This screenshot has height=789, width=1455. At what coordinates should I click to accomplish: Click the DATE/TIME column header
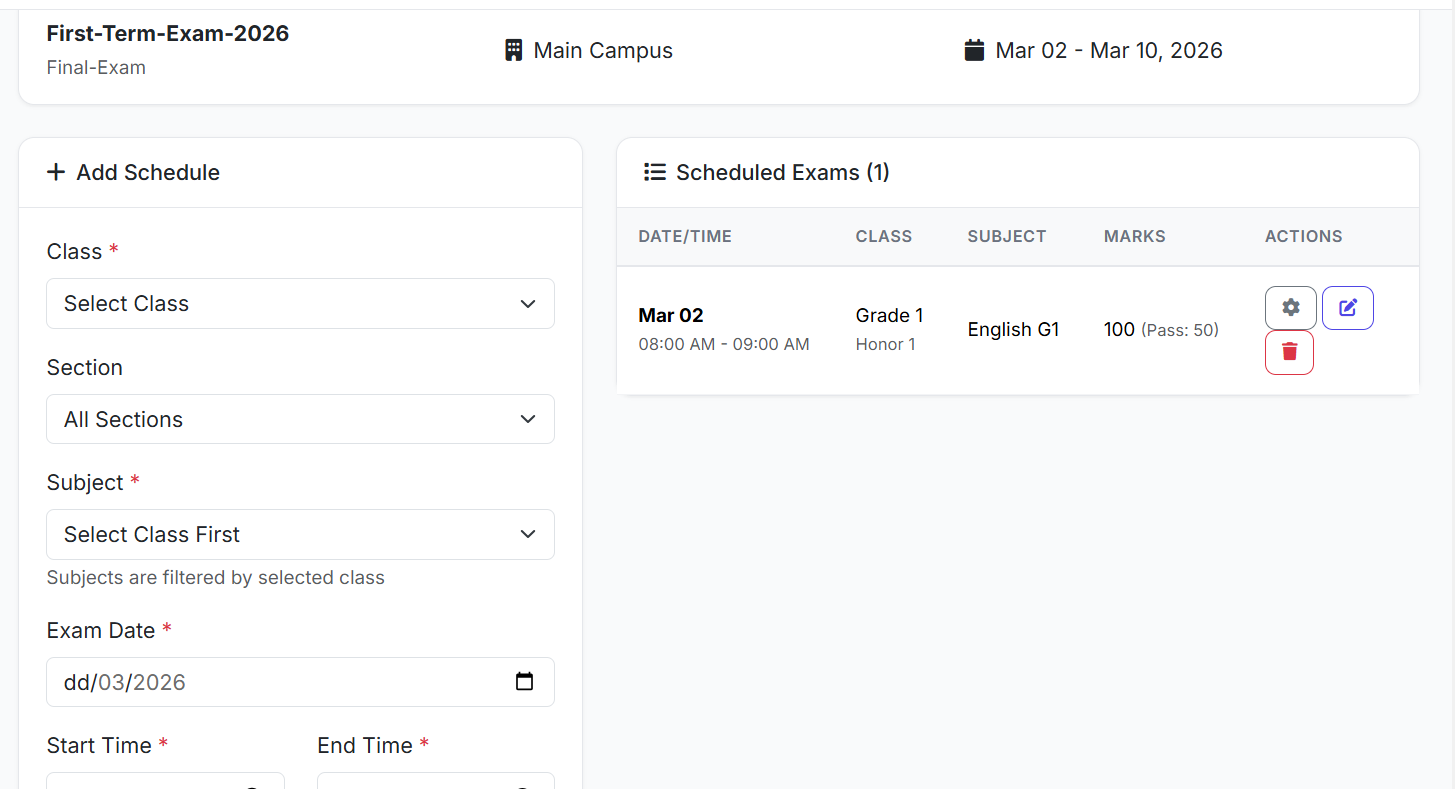[x=685, y=237]
